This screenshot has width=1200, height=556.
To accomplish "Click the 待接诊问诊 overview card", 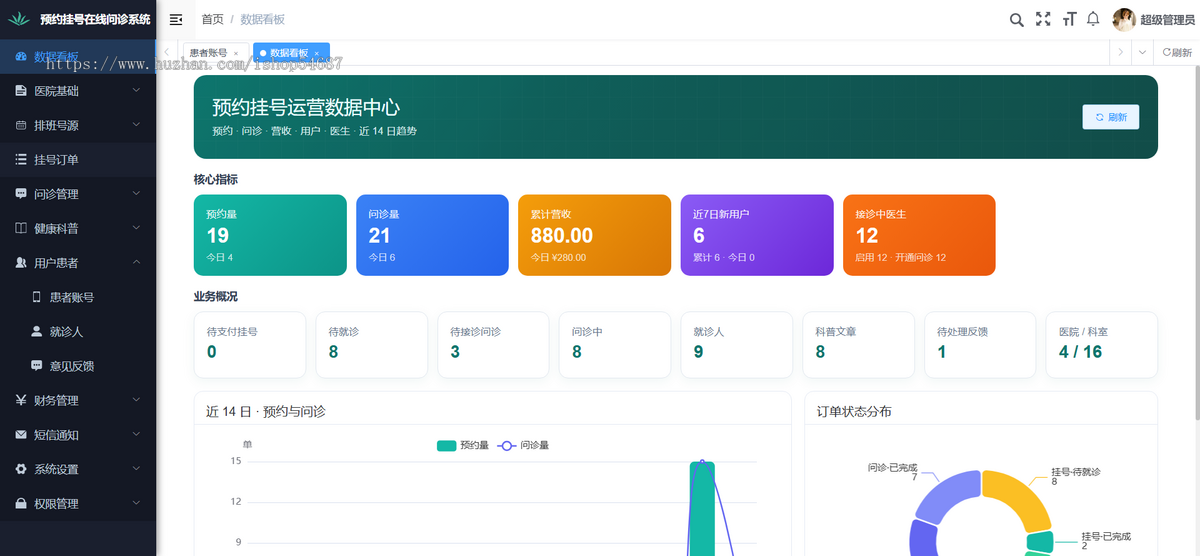I will point(493,345).
